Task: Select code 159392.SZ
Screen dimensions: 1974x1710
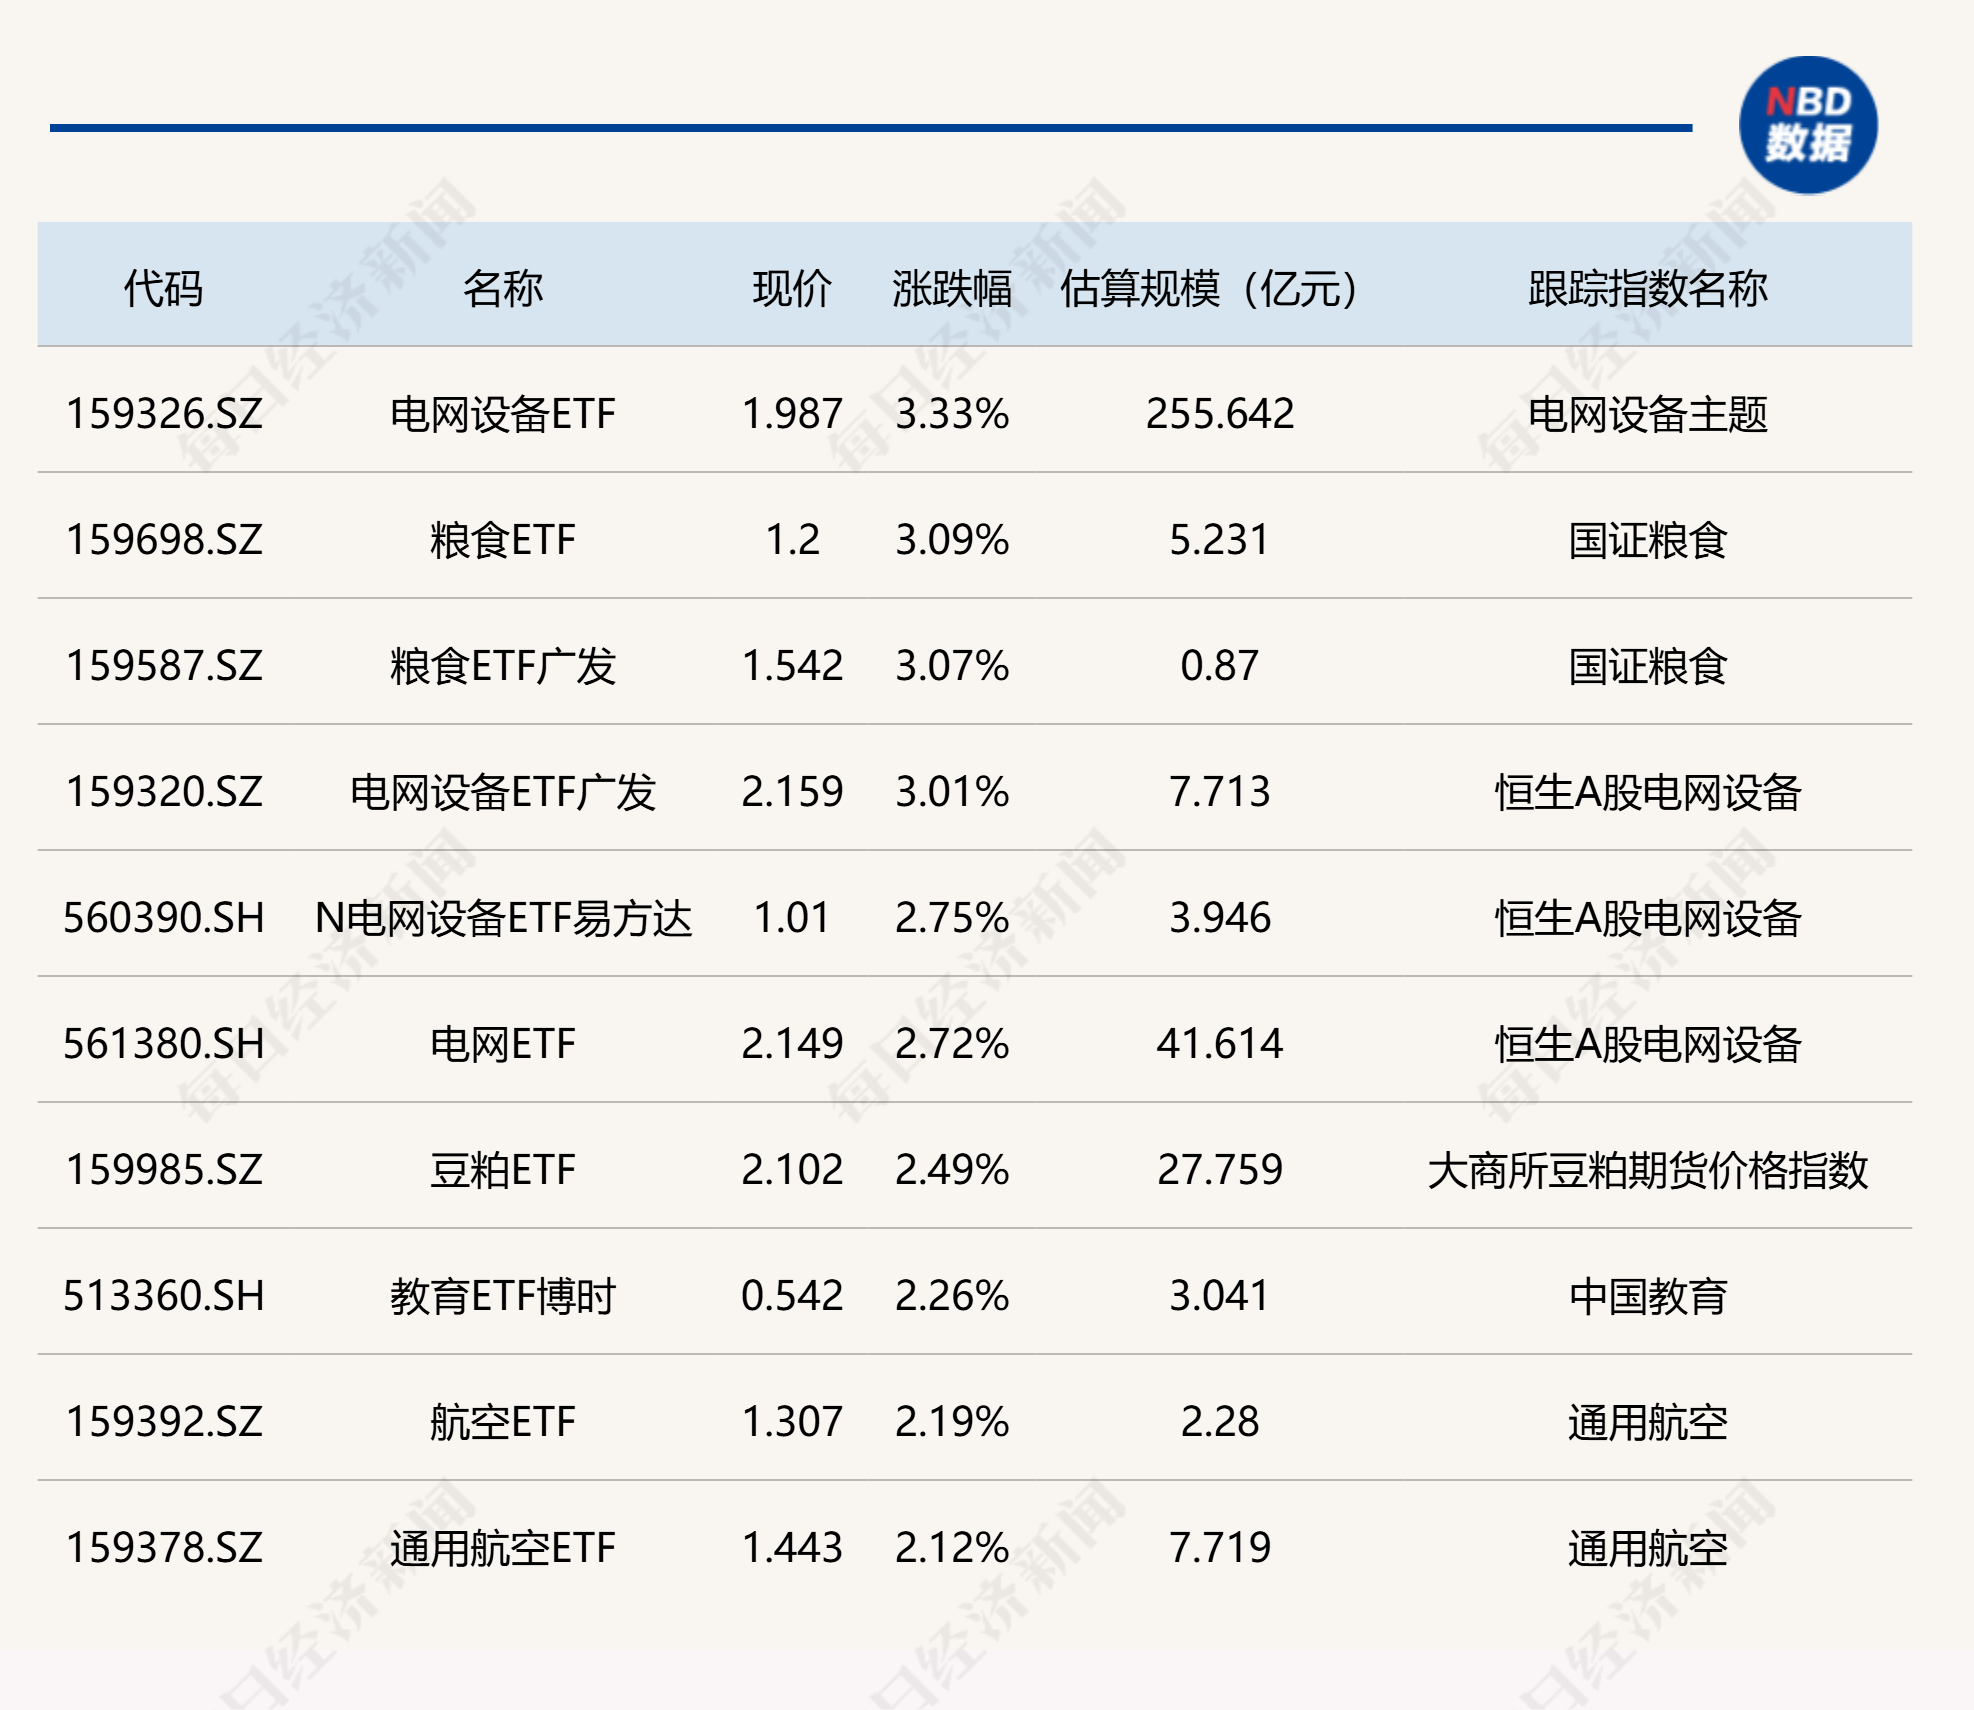Action: click(164, 1422)
